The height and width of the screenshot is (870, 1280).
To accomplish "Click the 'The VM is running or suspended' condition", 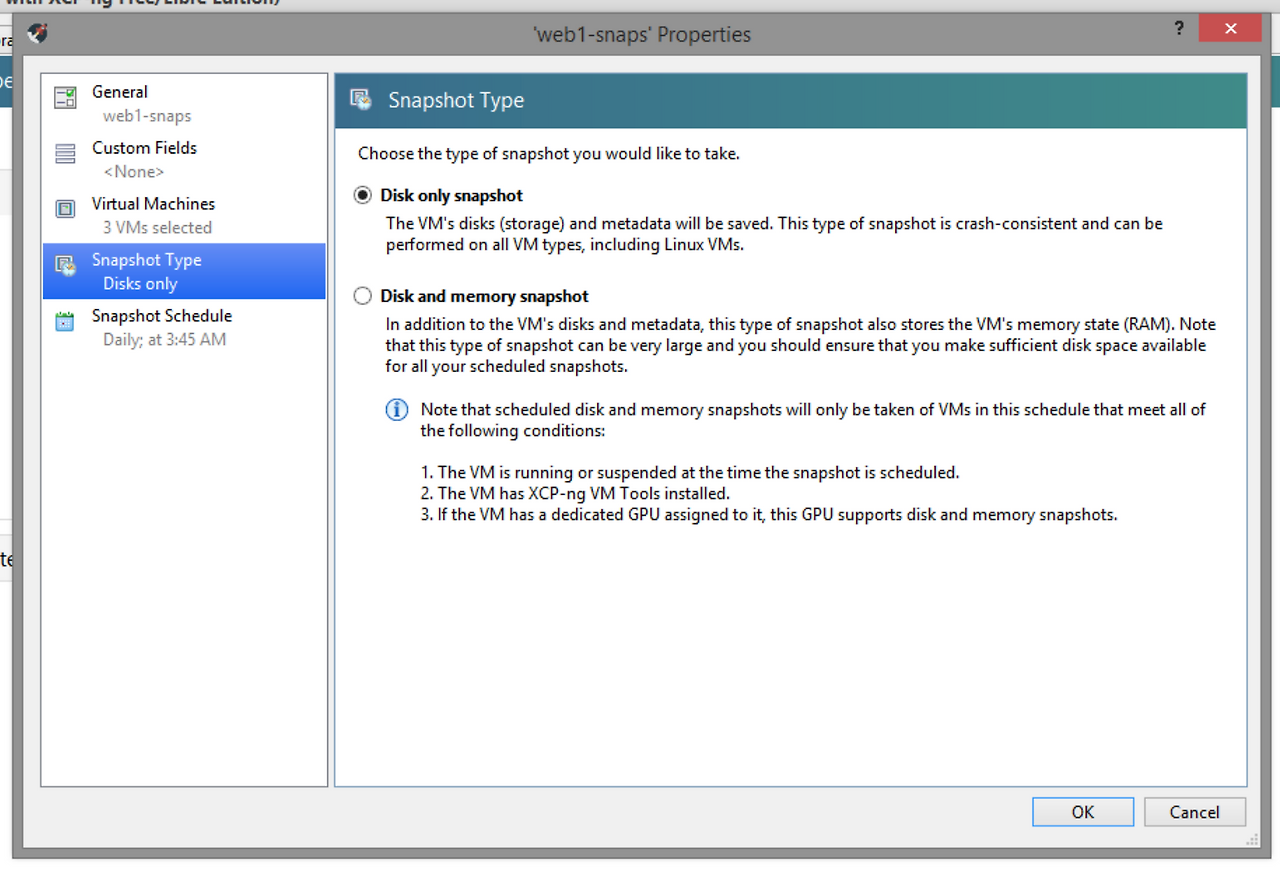I will [690, 472].
